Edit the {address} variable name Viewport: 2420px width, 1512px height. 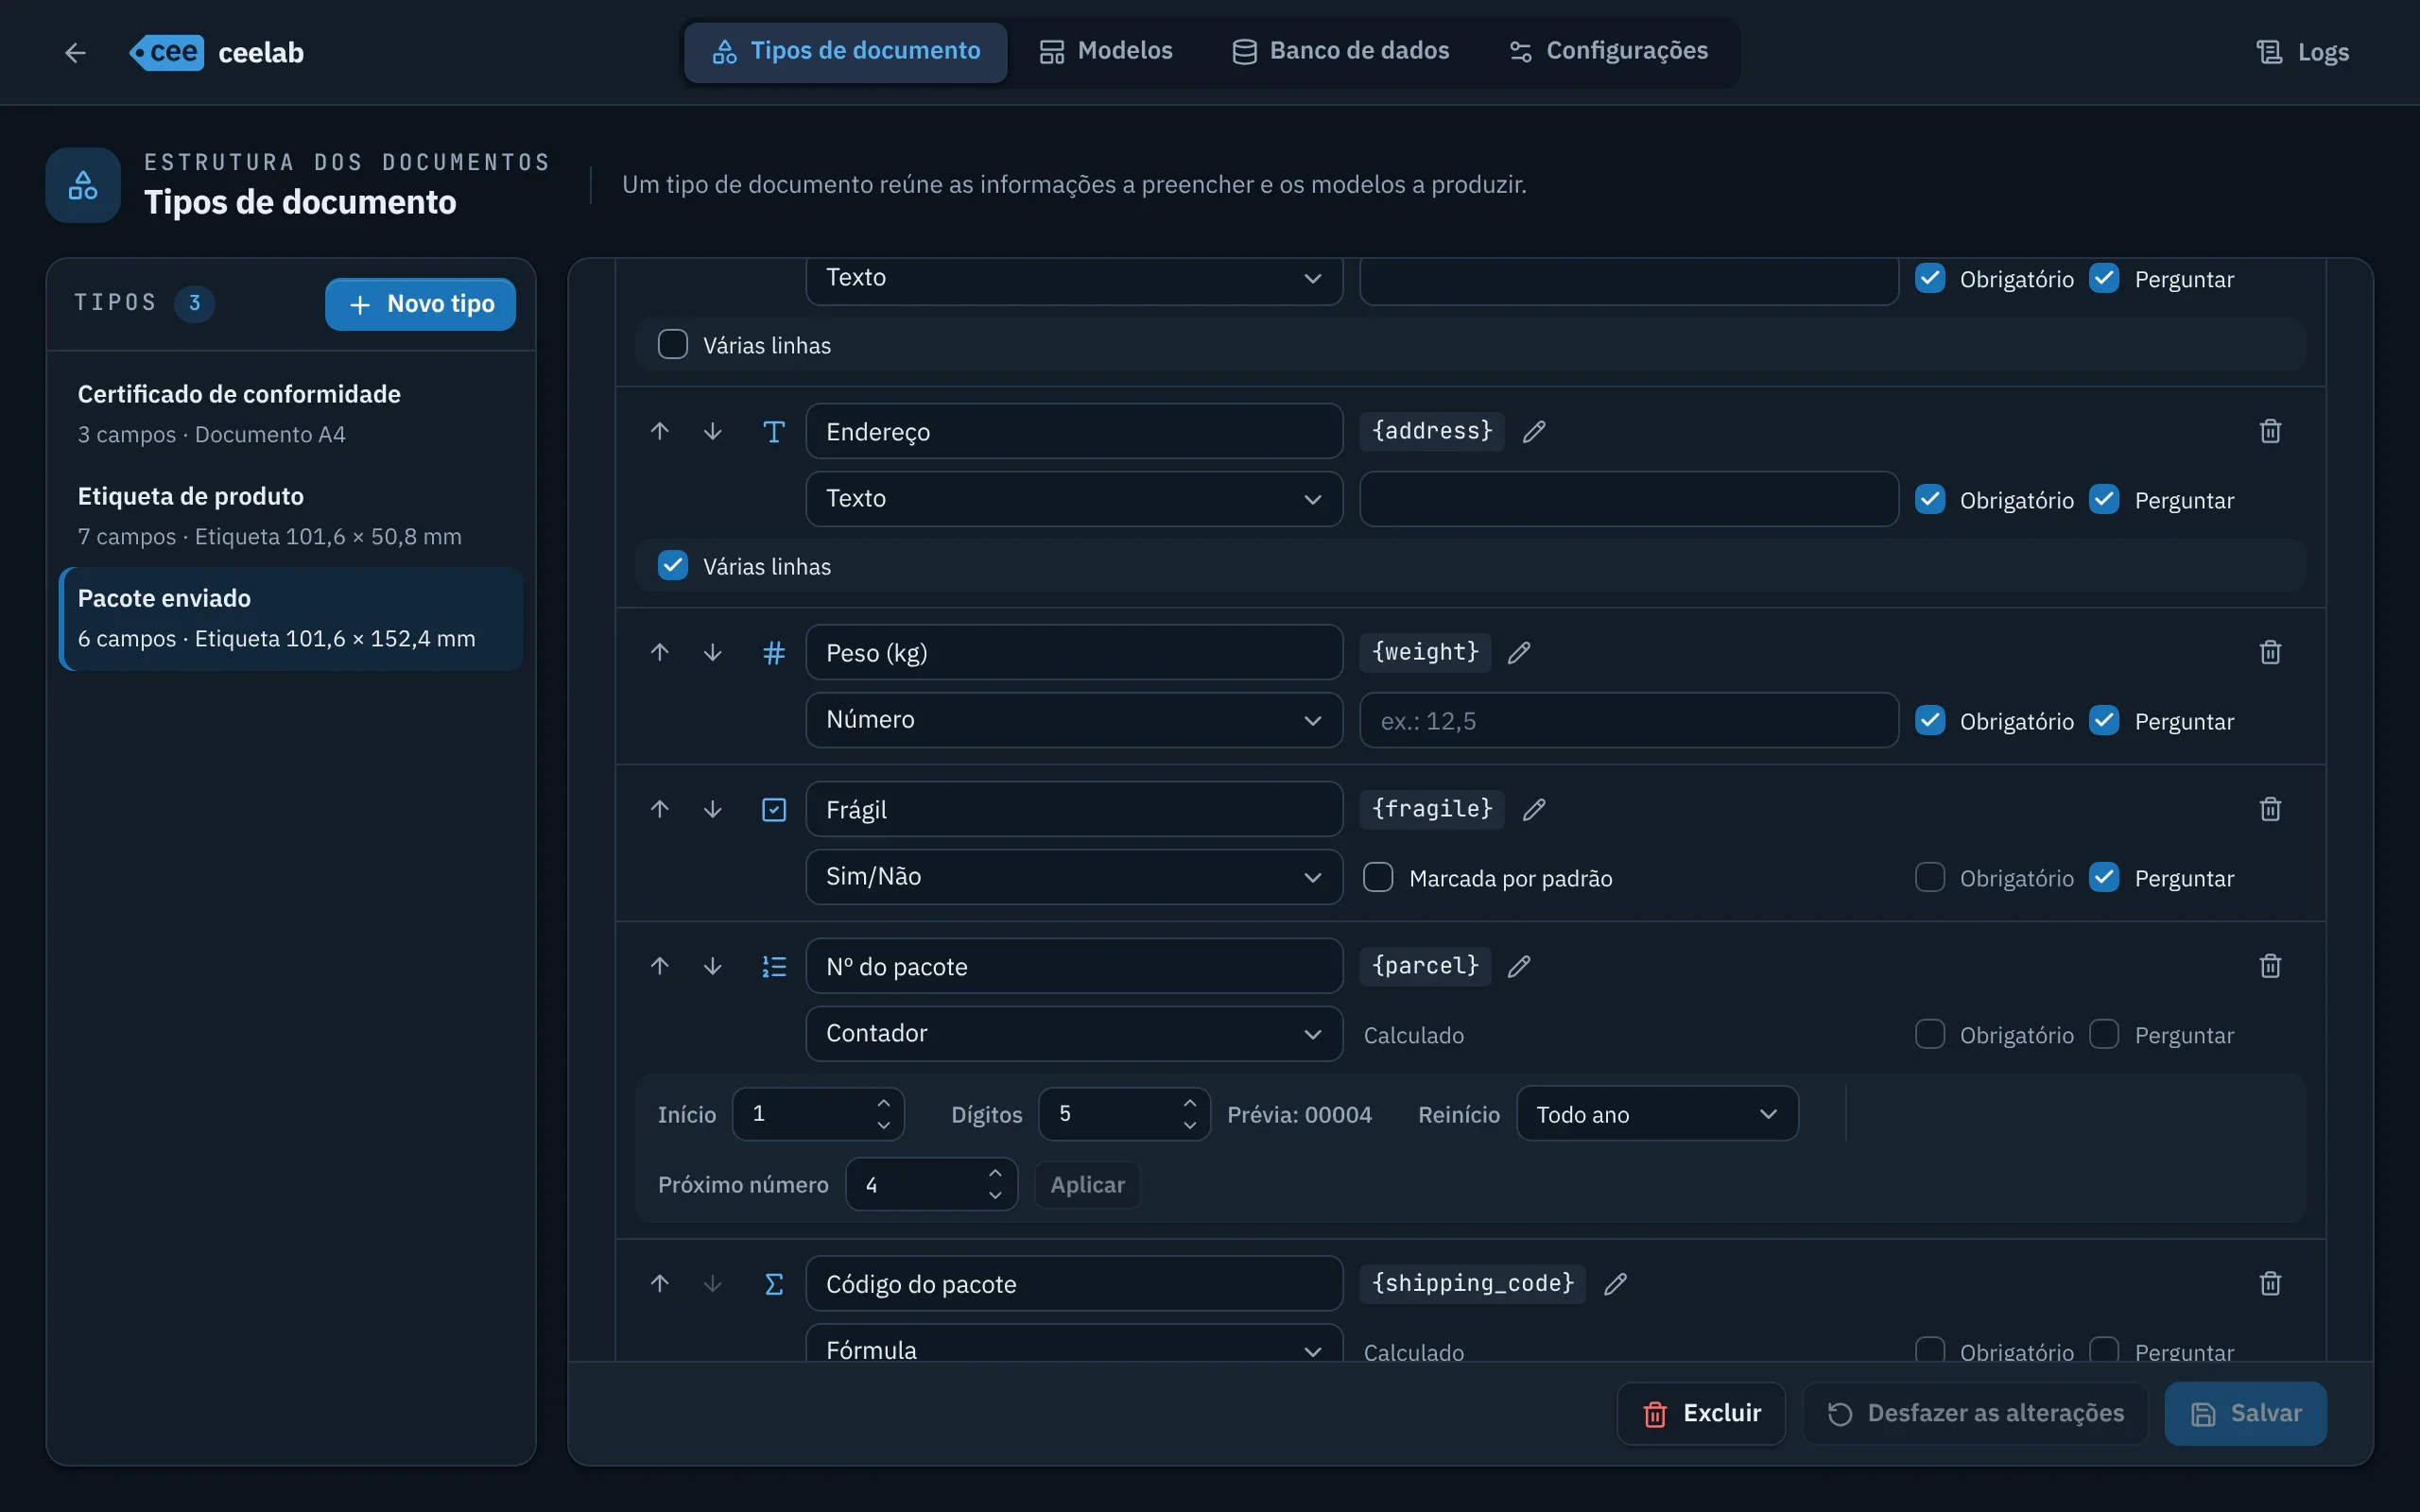[1534, 431]
